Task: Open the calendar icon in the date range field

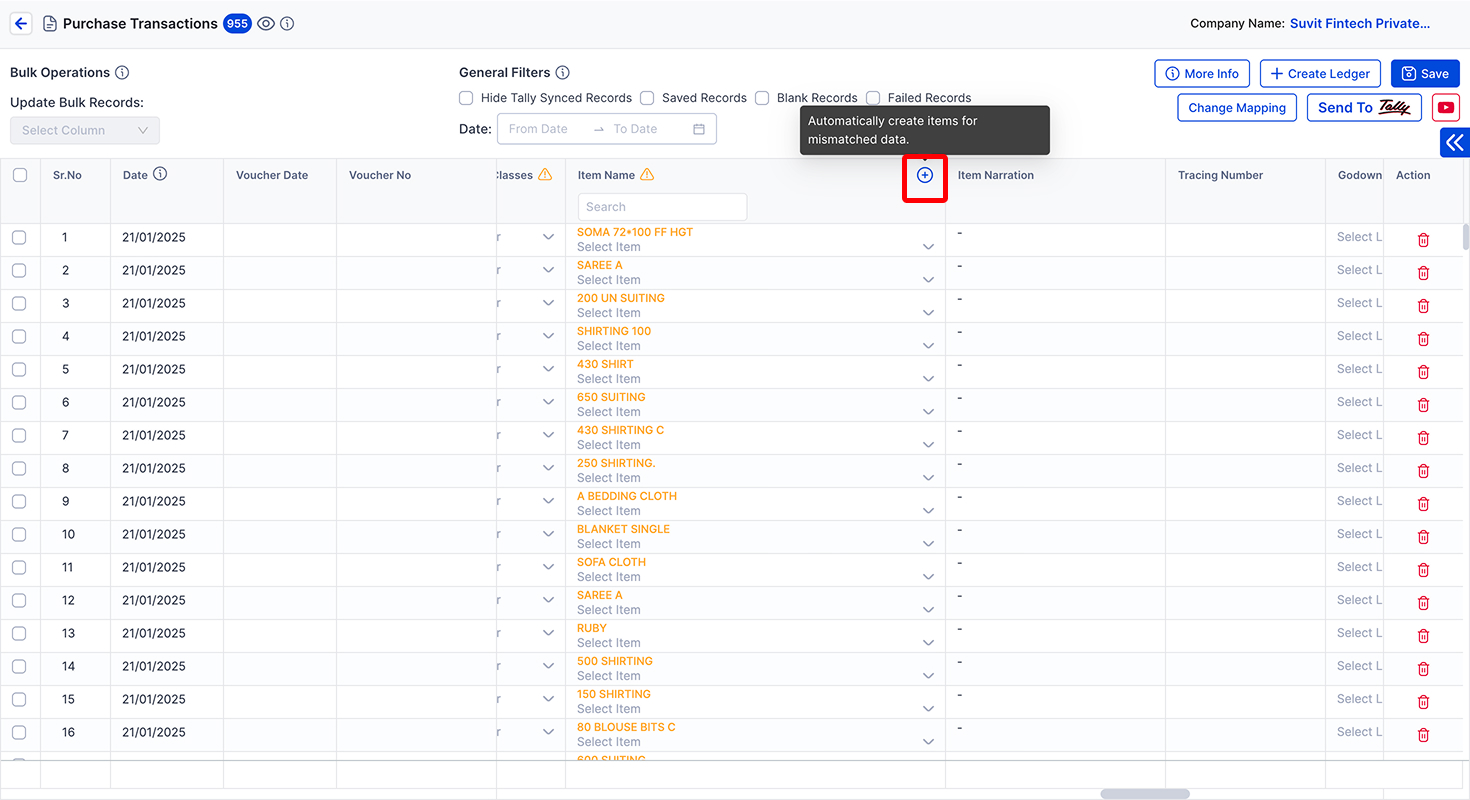Action: [x=699, y=129]
